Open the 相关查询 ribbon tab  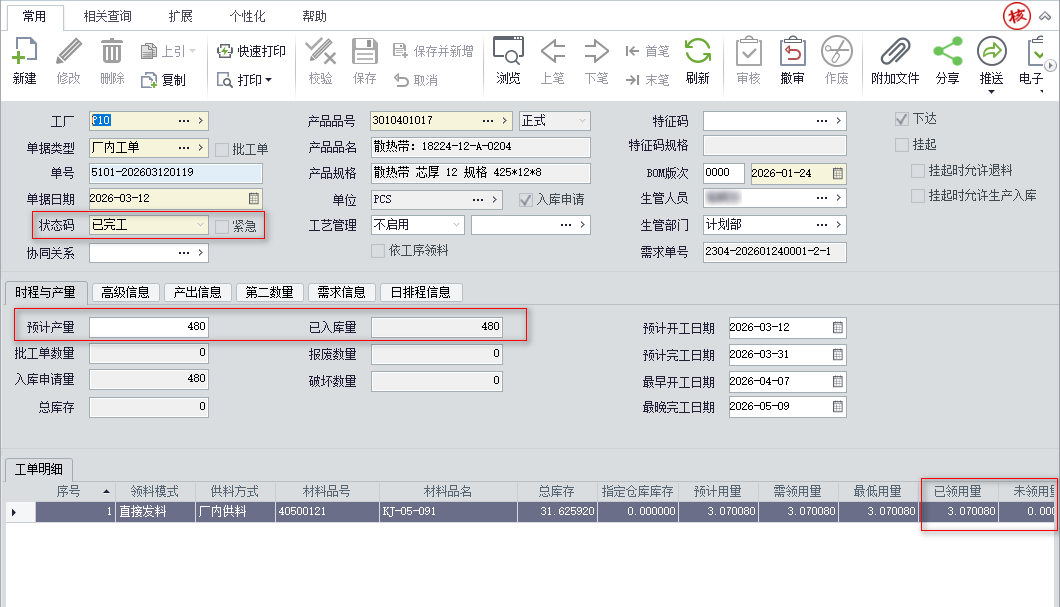[x=107, y=16]
